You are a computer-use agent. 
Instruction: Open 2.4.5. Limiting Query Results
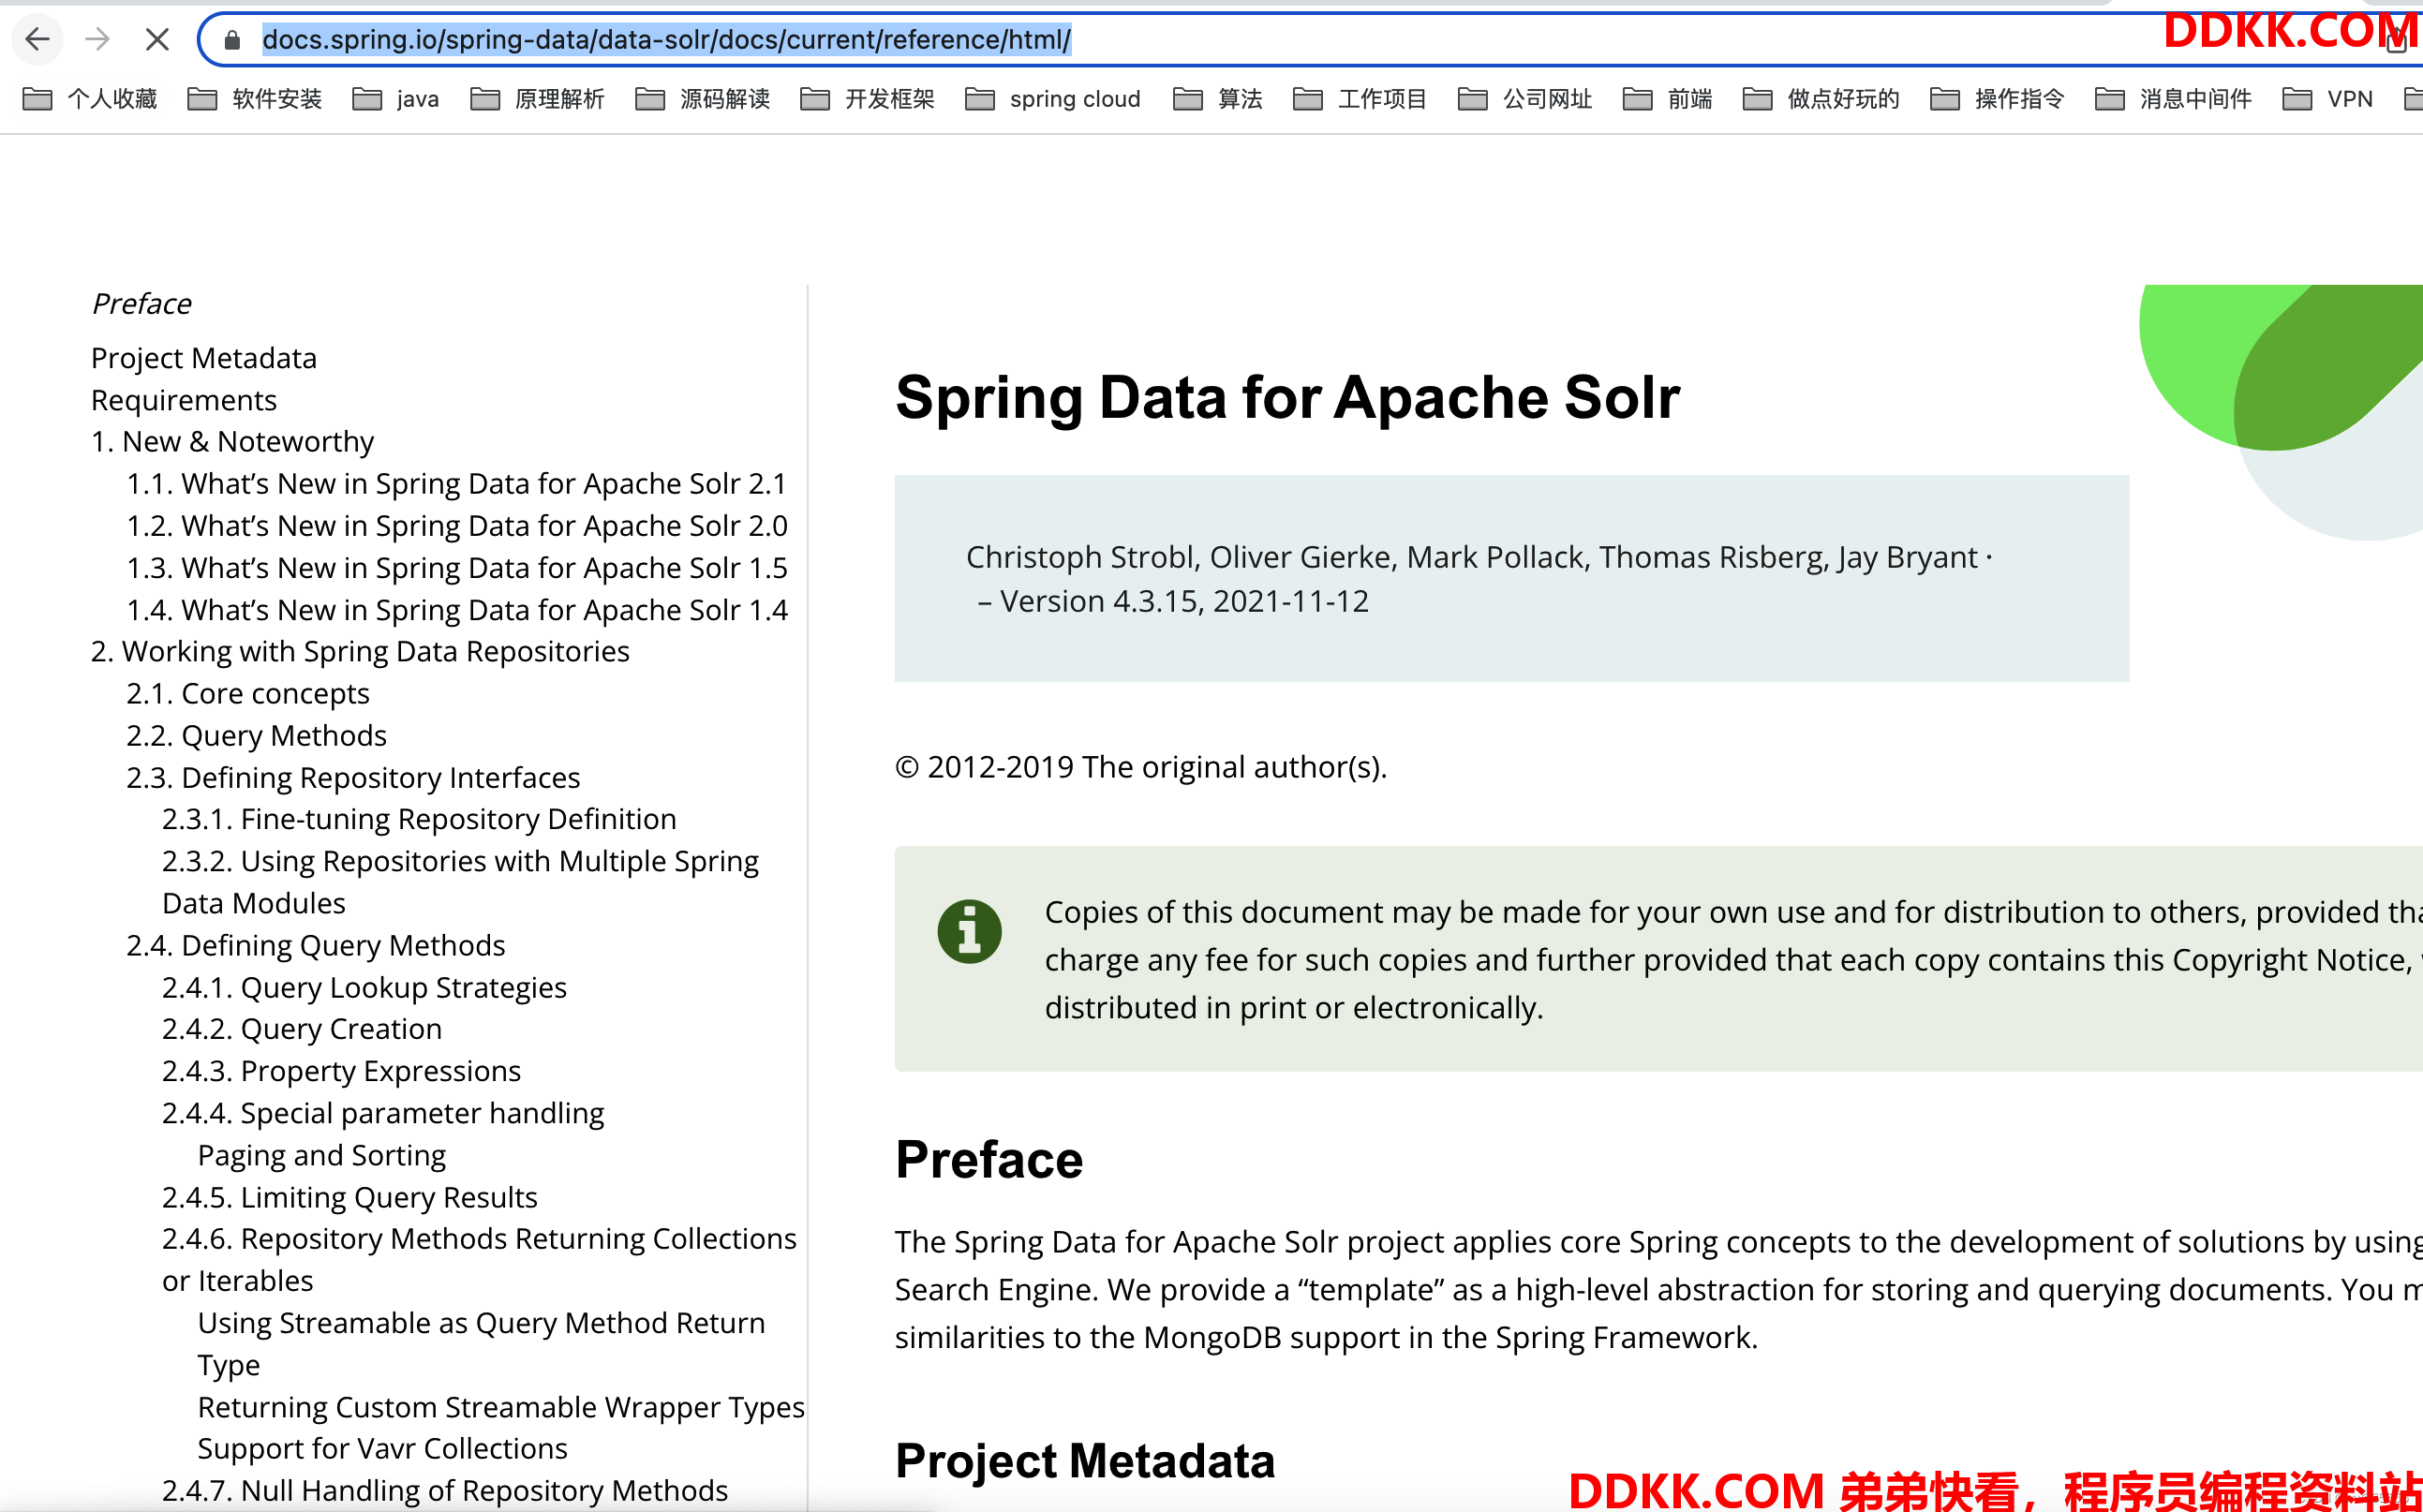[350, 1197]
